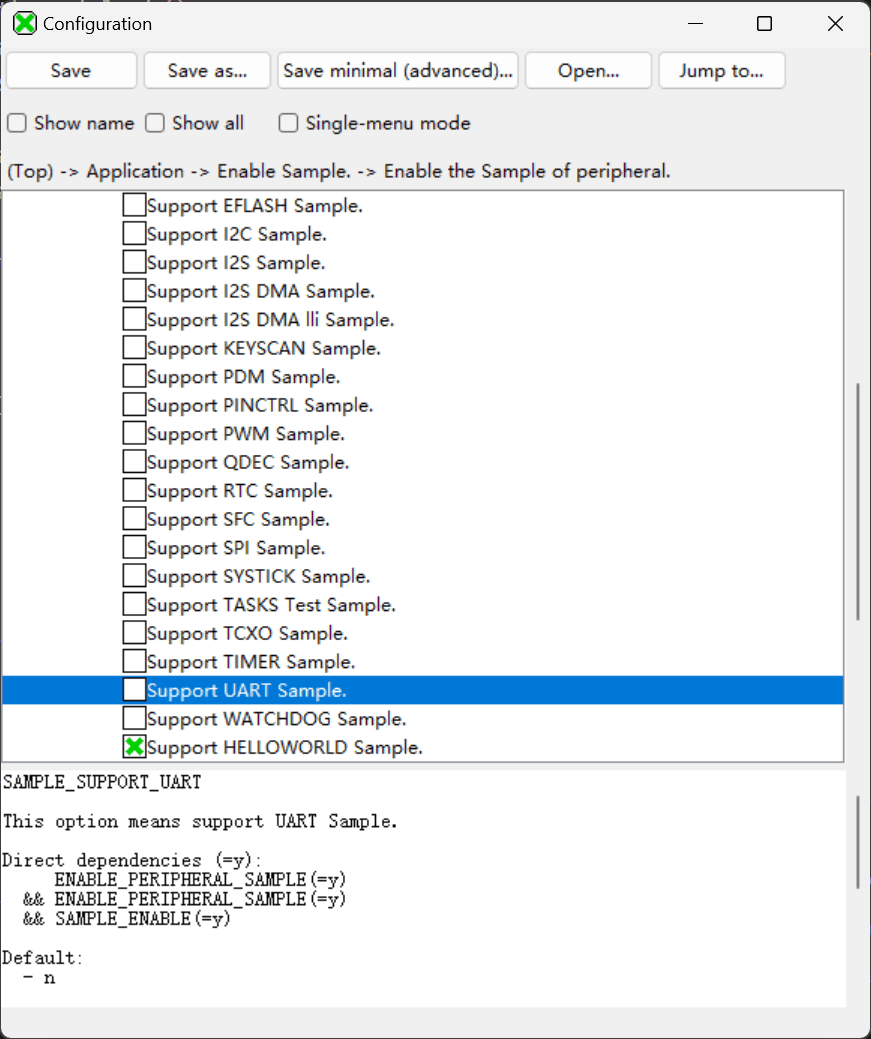Click the option list vertical scrollbar
This screenshot has height=1039, width=871.
(x=856, y=500)
